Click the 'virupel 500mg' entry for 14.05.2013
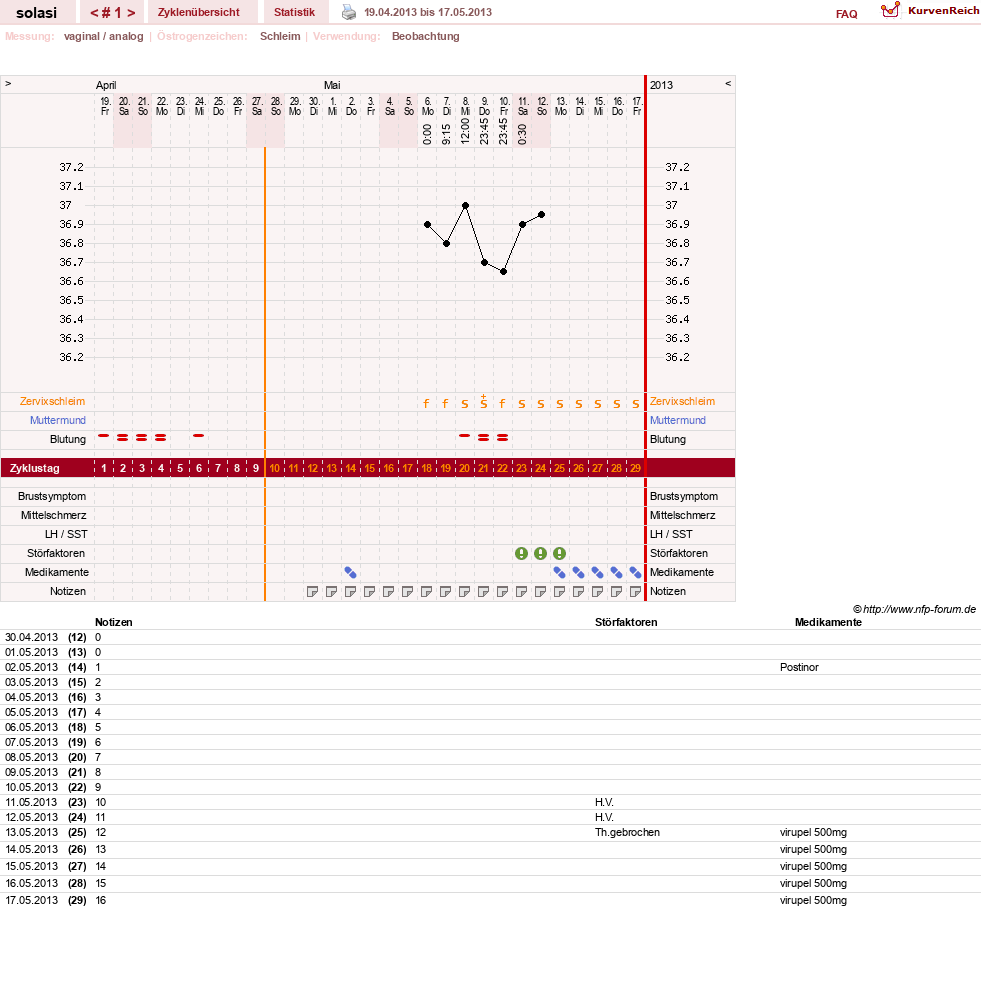This screenshot has width=981, height=1001. 813,850
